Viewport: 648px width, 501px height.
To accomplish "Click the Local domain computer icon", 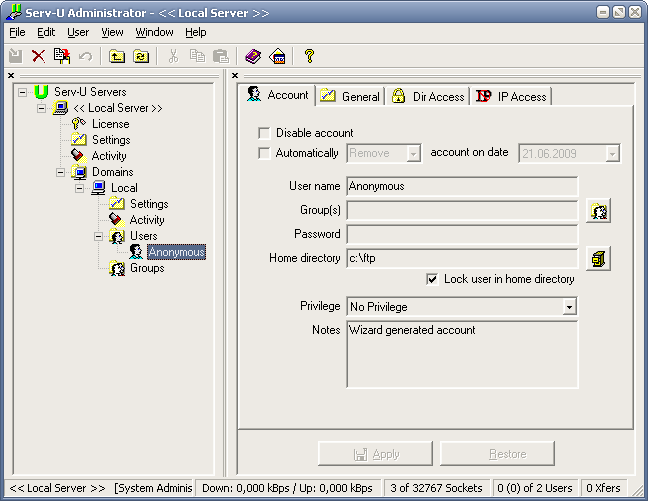I will click(98, 188).
